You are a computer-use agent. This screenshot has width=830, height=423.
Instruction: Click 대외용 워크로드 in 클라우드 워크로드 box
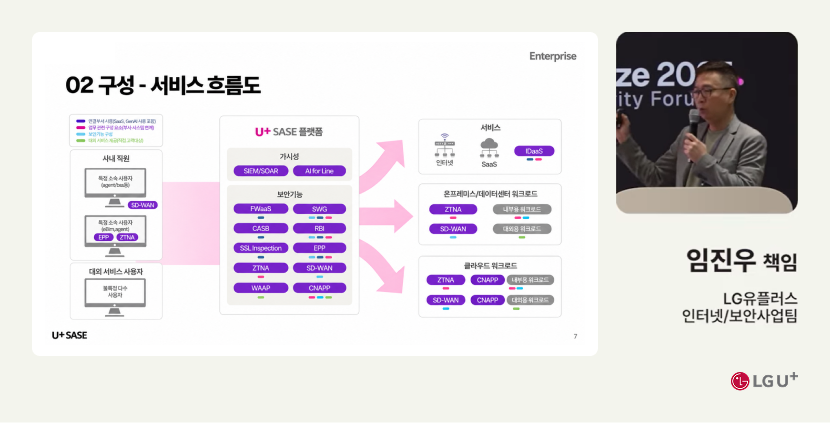click(530, 300)
